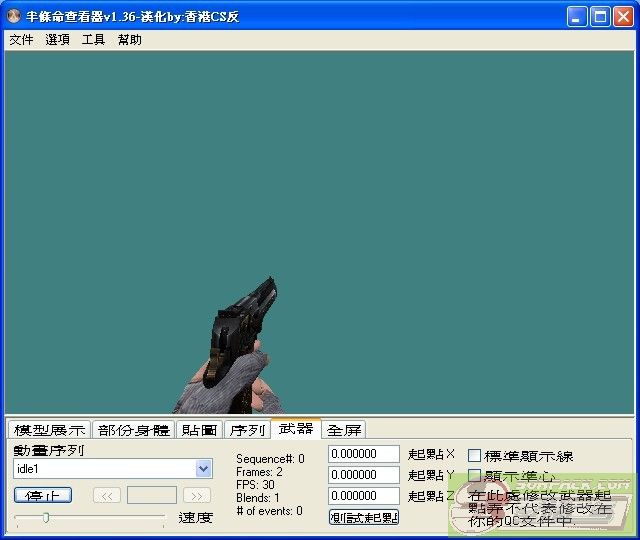Click the 測試起點 test origin button
The image size is (640, 540).
pyautogui.click(x=364, y=518)
